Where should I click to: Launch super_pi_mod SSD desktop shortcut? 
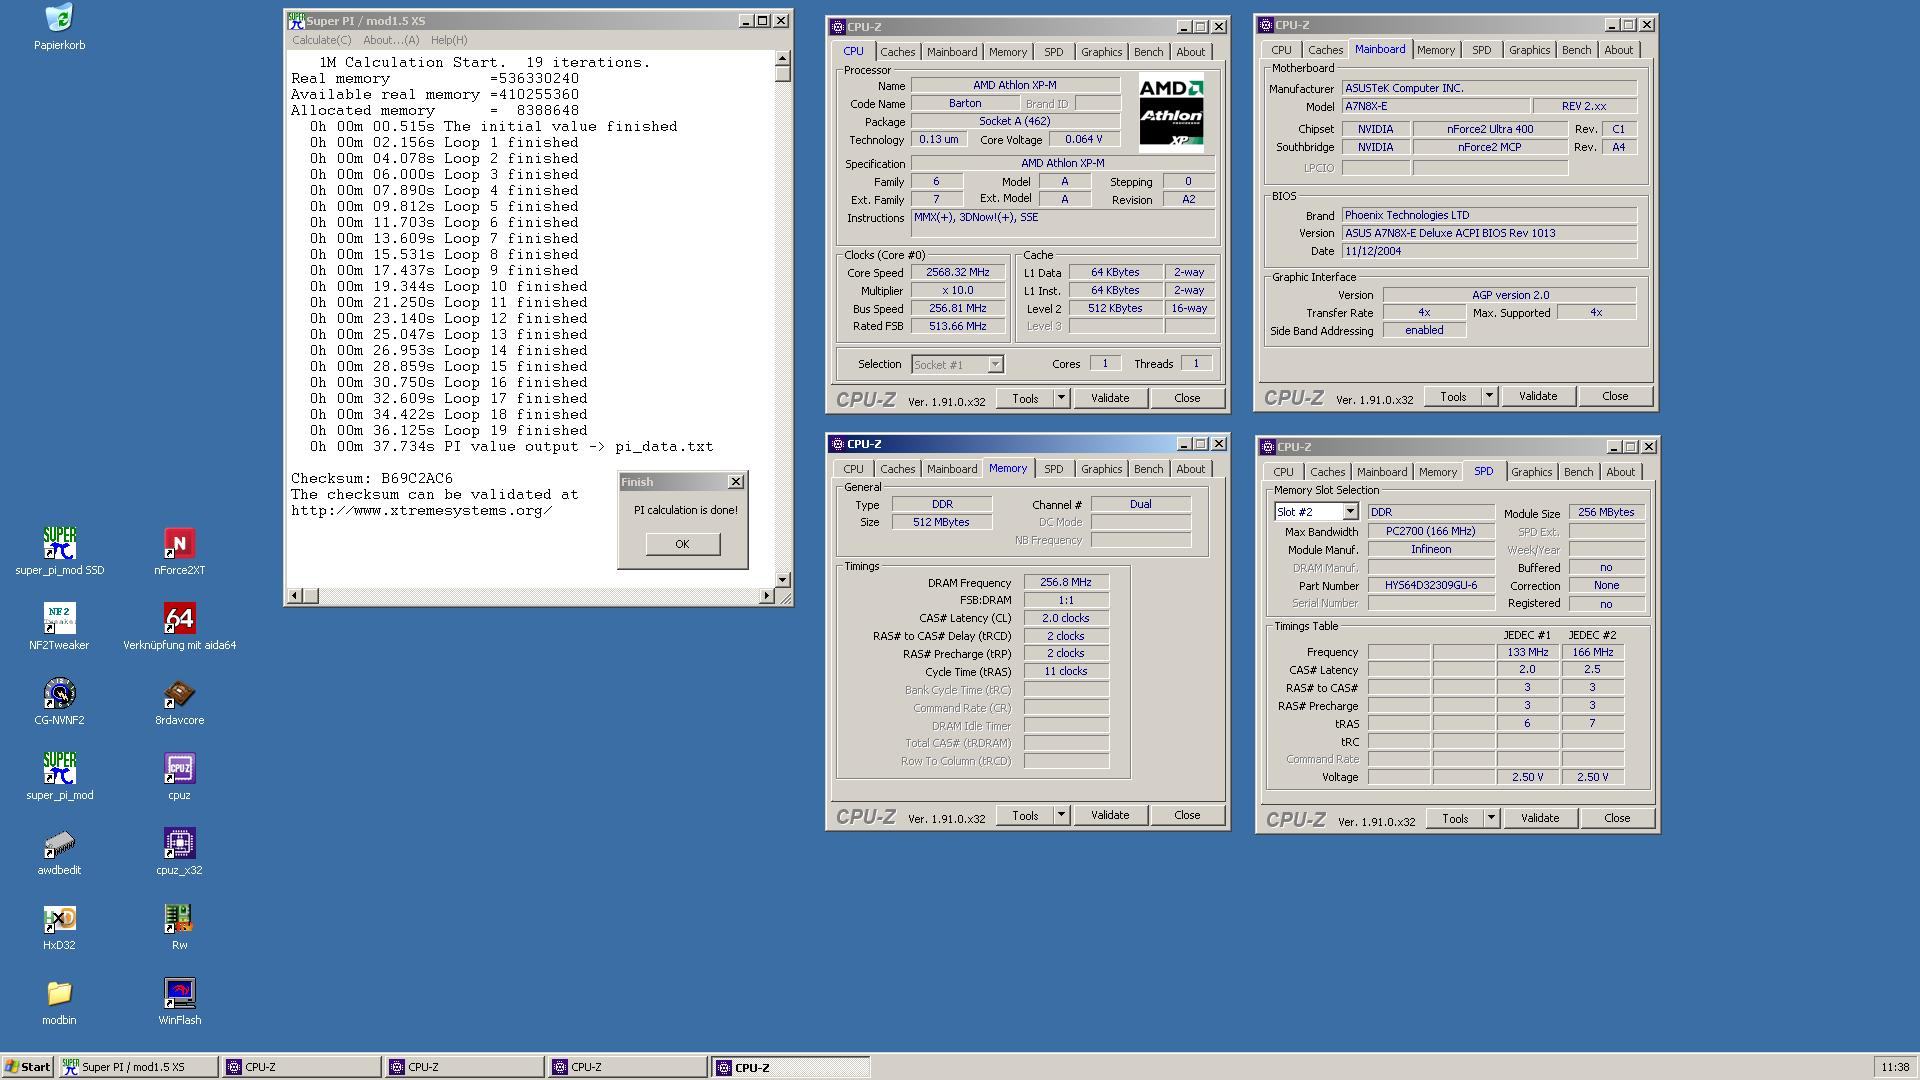click(x=59, y=551)
